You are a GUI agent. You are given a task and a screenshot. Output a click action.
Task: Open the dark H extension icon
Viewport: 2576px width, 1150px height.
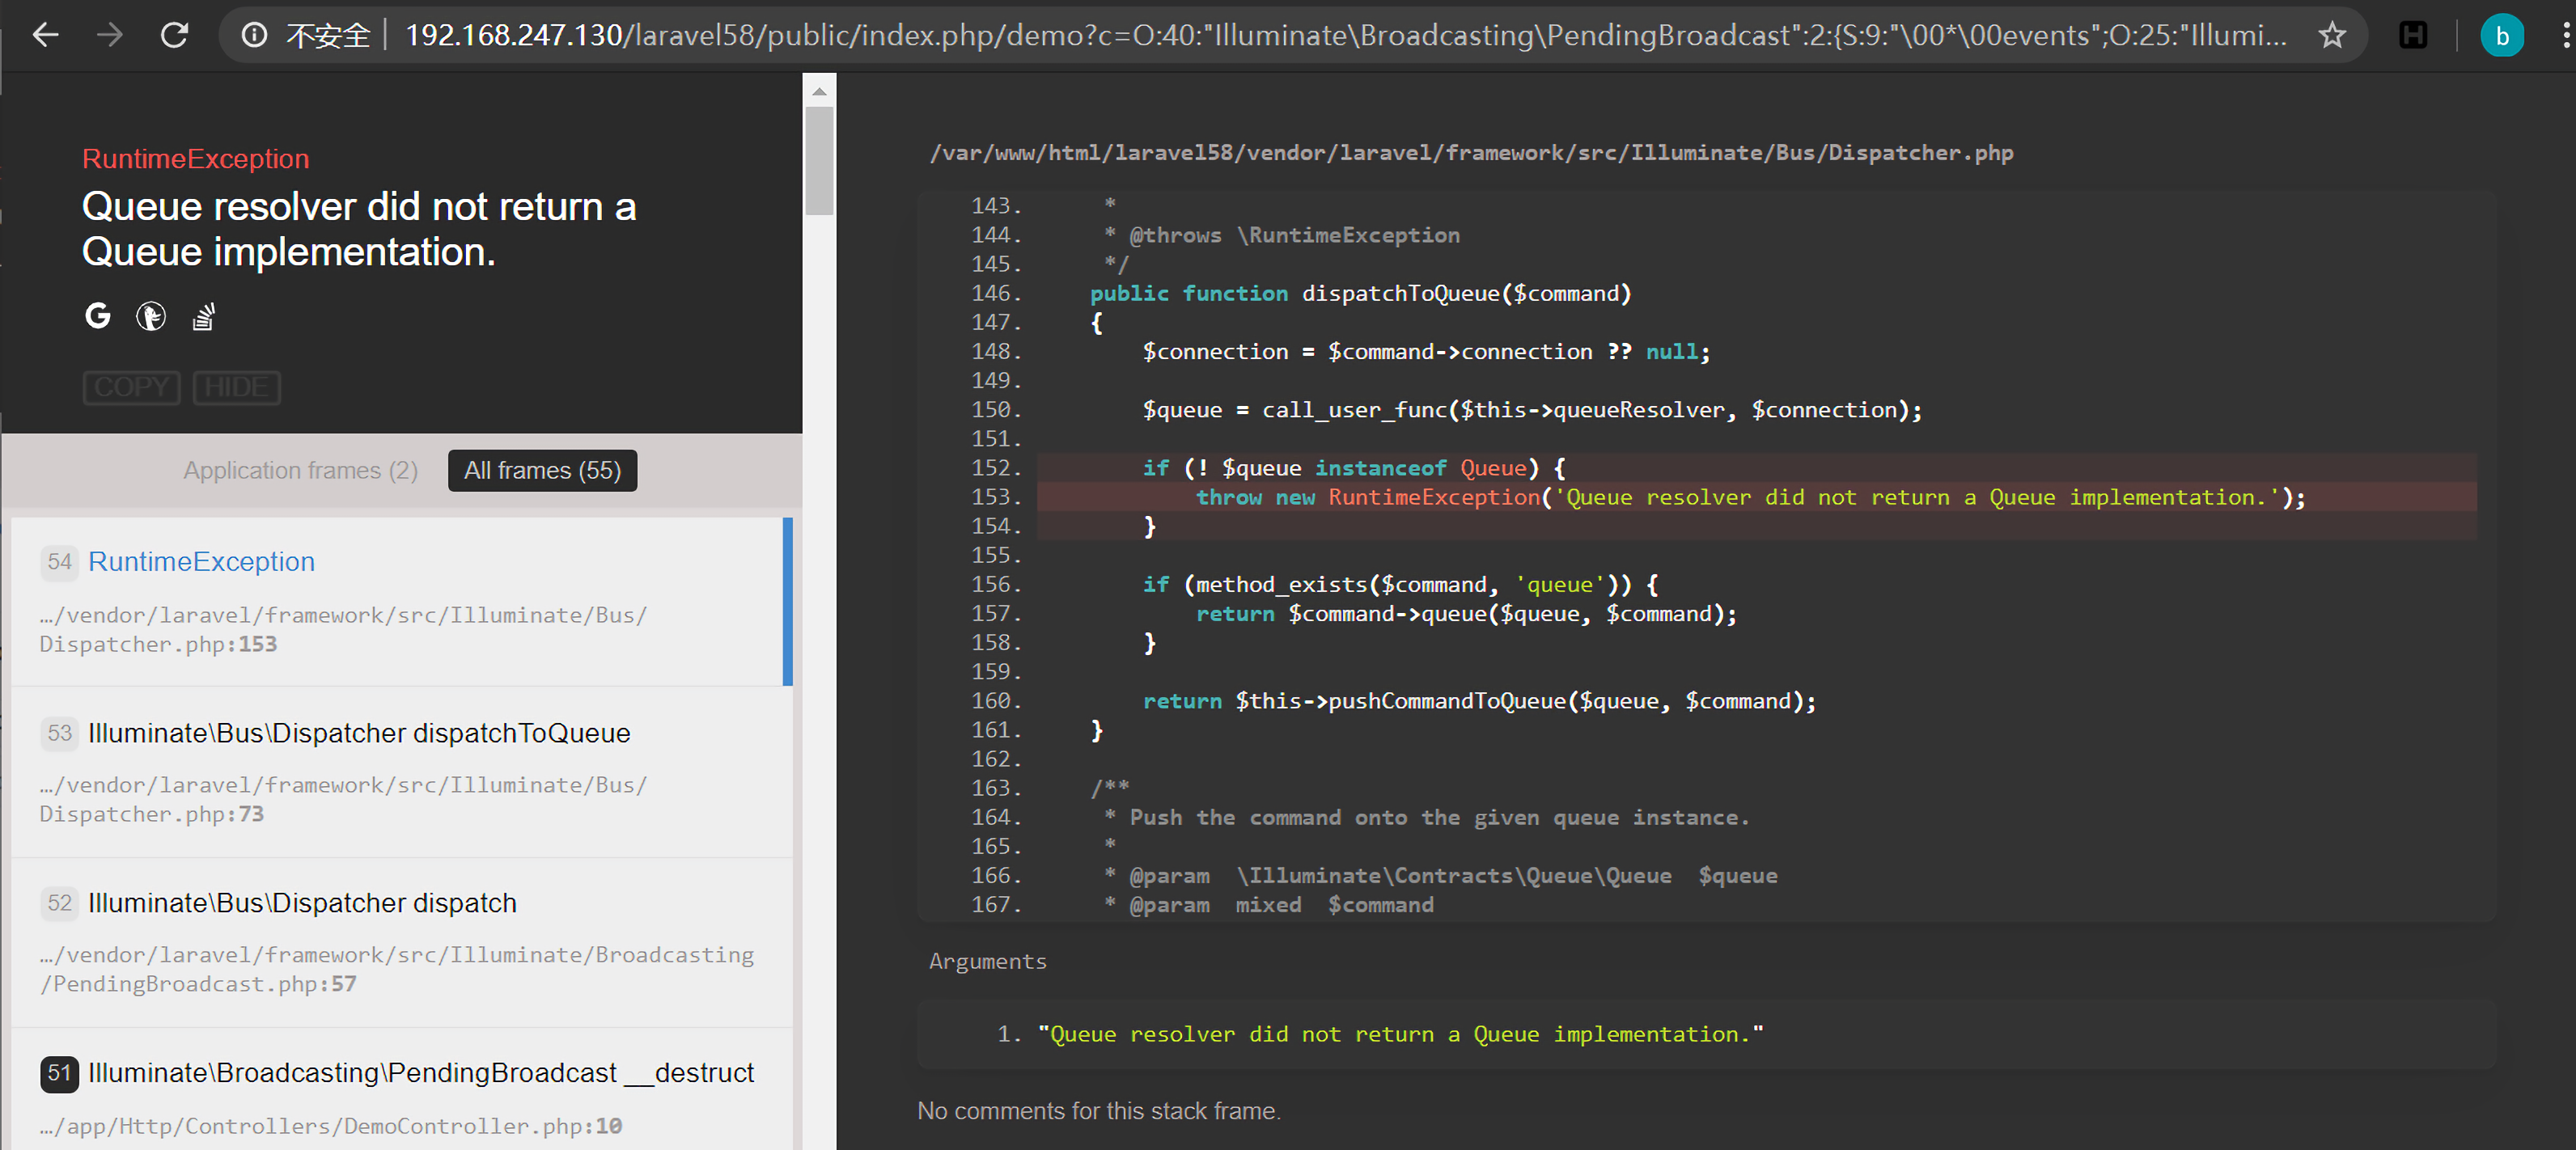pyautogui.click(x=2413, y=36)
